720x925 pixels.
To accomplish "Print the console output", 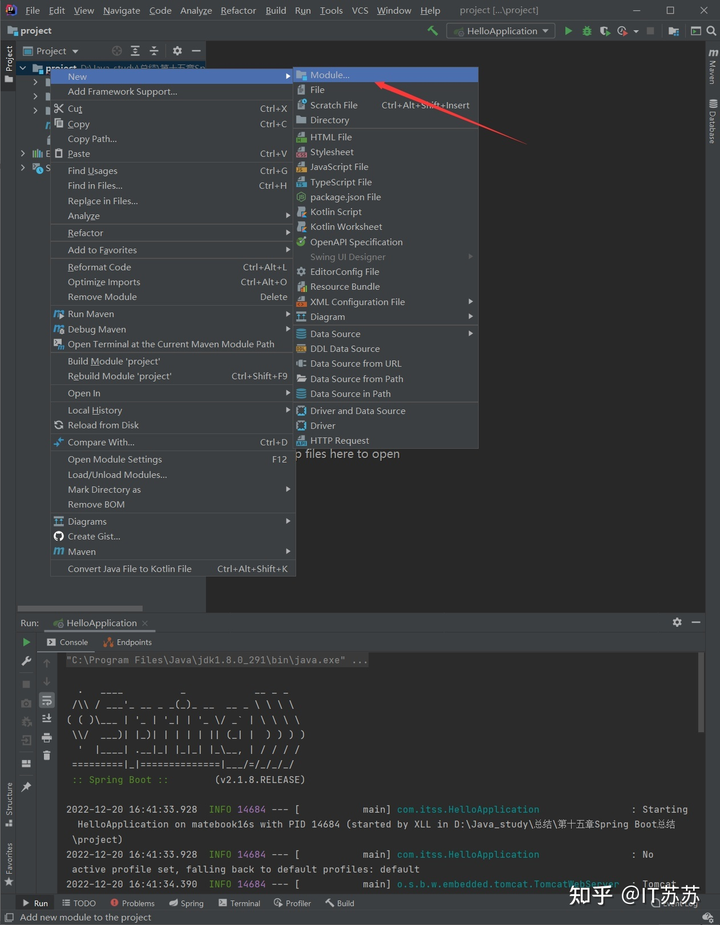I will point(46,738).
